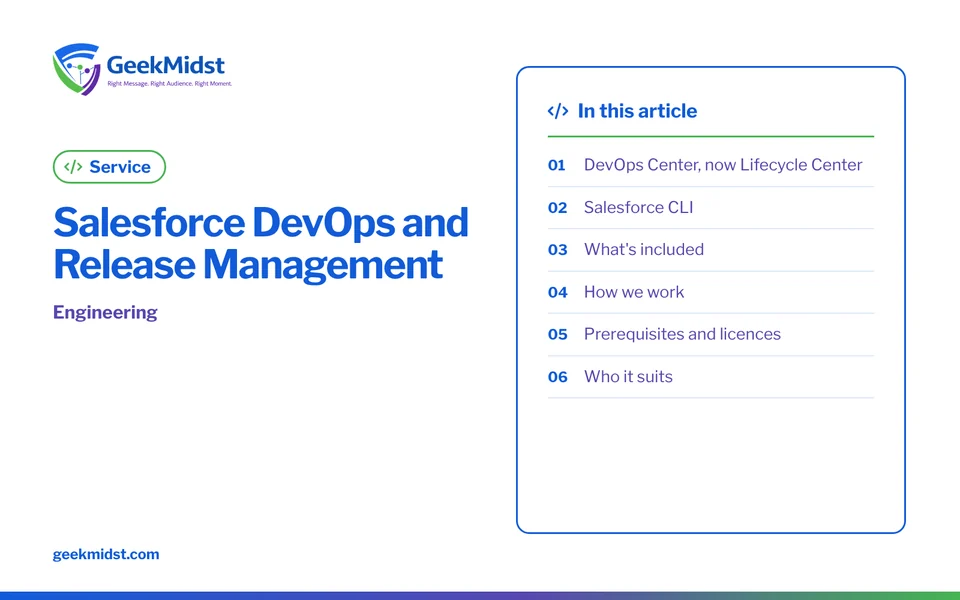
Task: Open the geekmidst.com link
Action: pyautogui.click(x=106, y=554)
